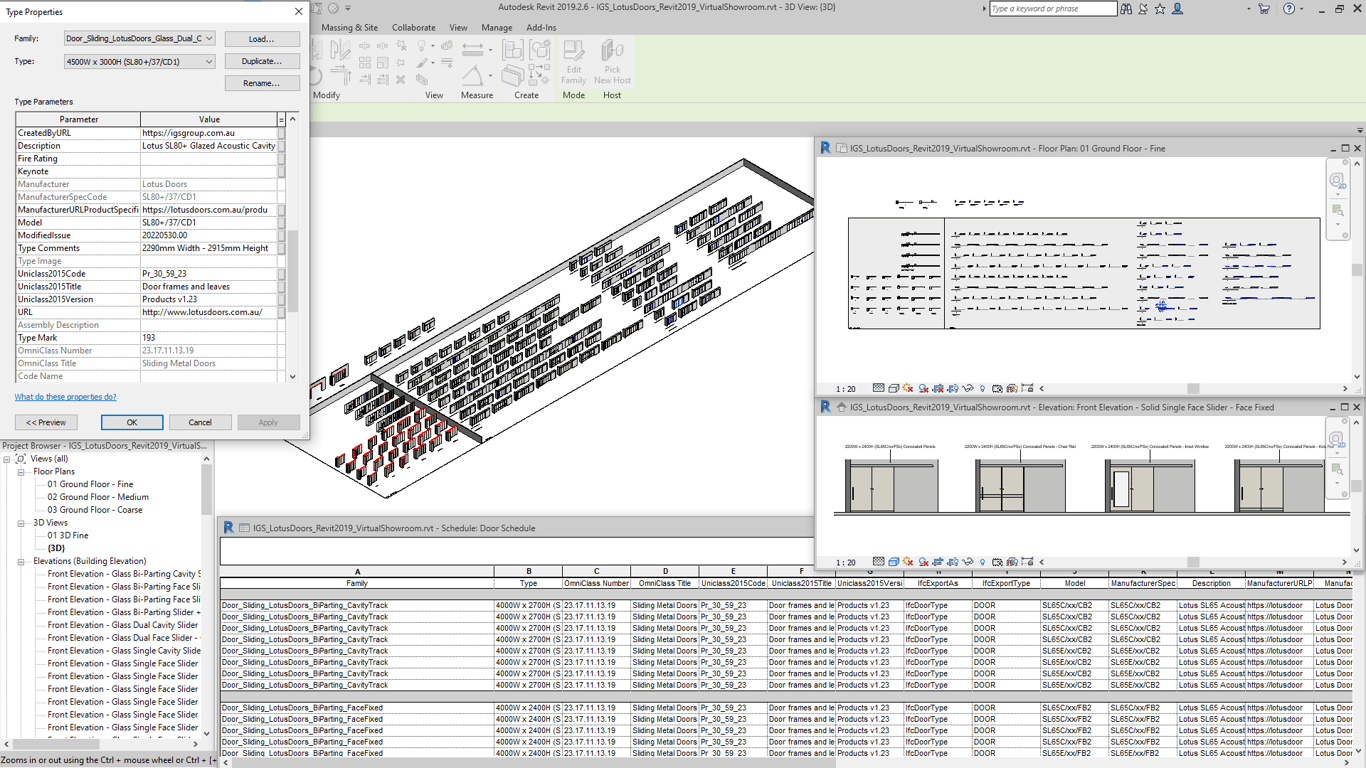Click the Duplicate... button
Viewport: 1366px width, 768px height.
coord(262,61)
